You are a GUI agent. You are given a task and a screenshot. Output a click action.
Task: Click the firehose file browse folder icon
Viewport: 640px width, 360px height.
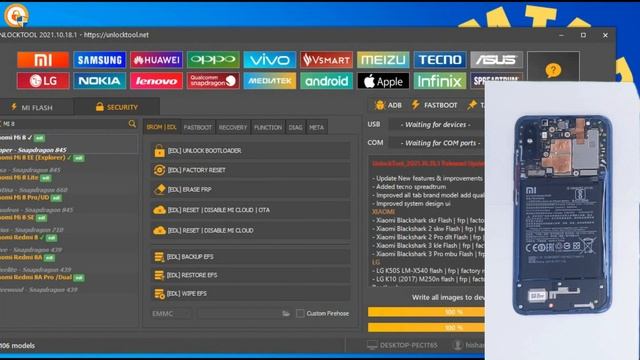pyautogui.click(x=286, y=313)
